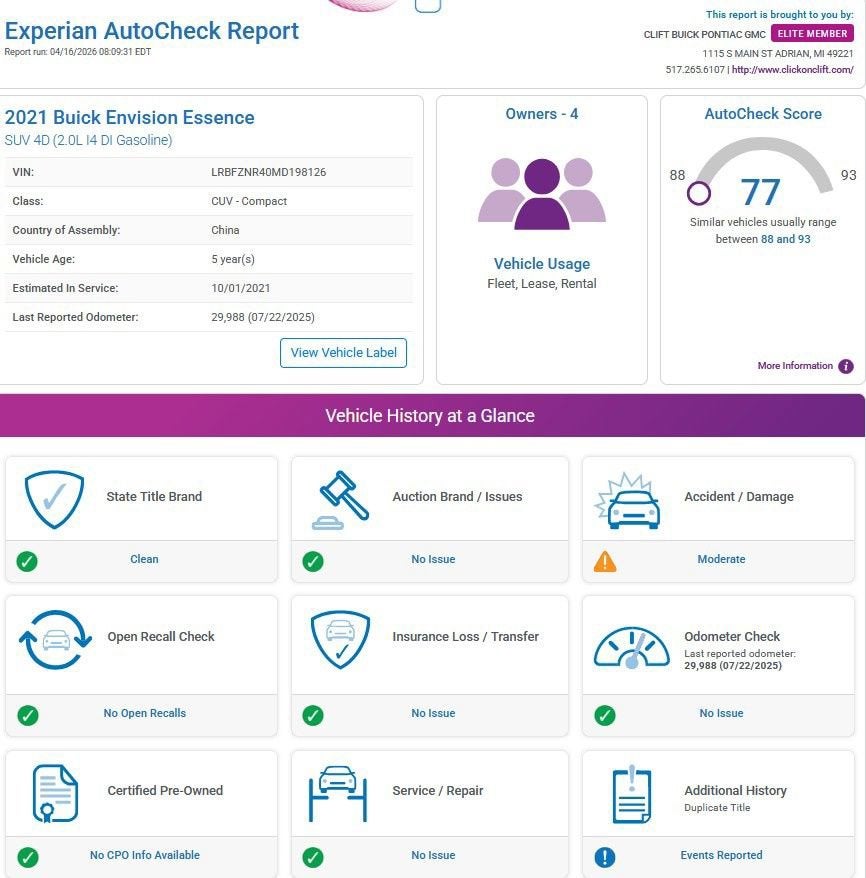
Task: Click the AutoCheck Score gauge marker
Action: pos(699,193)
